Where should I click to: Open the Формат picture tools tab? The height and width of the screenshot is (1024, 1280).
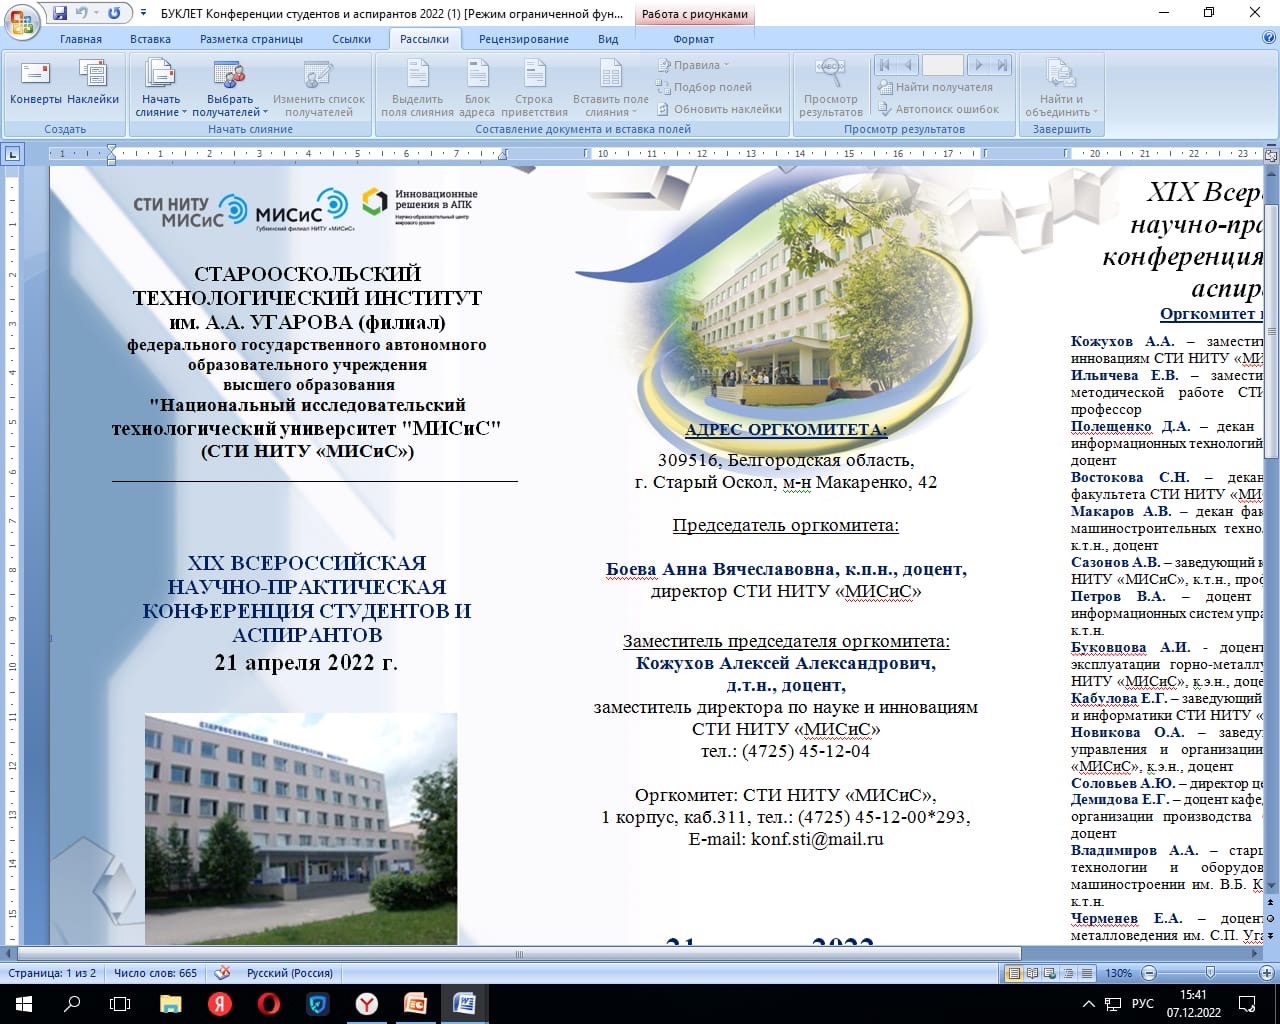(694, 39)
